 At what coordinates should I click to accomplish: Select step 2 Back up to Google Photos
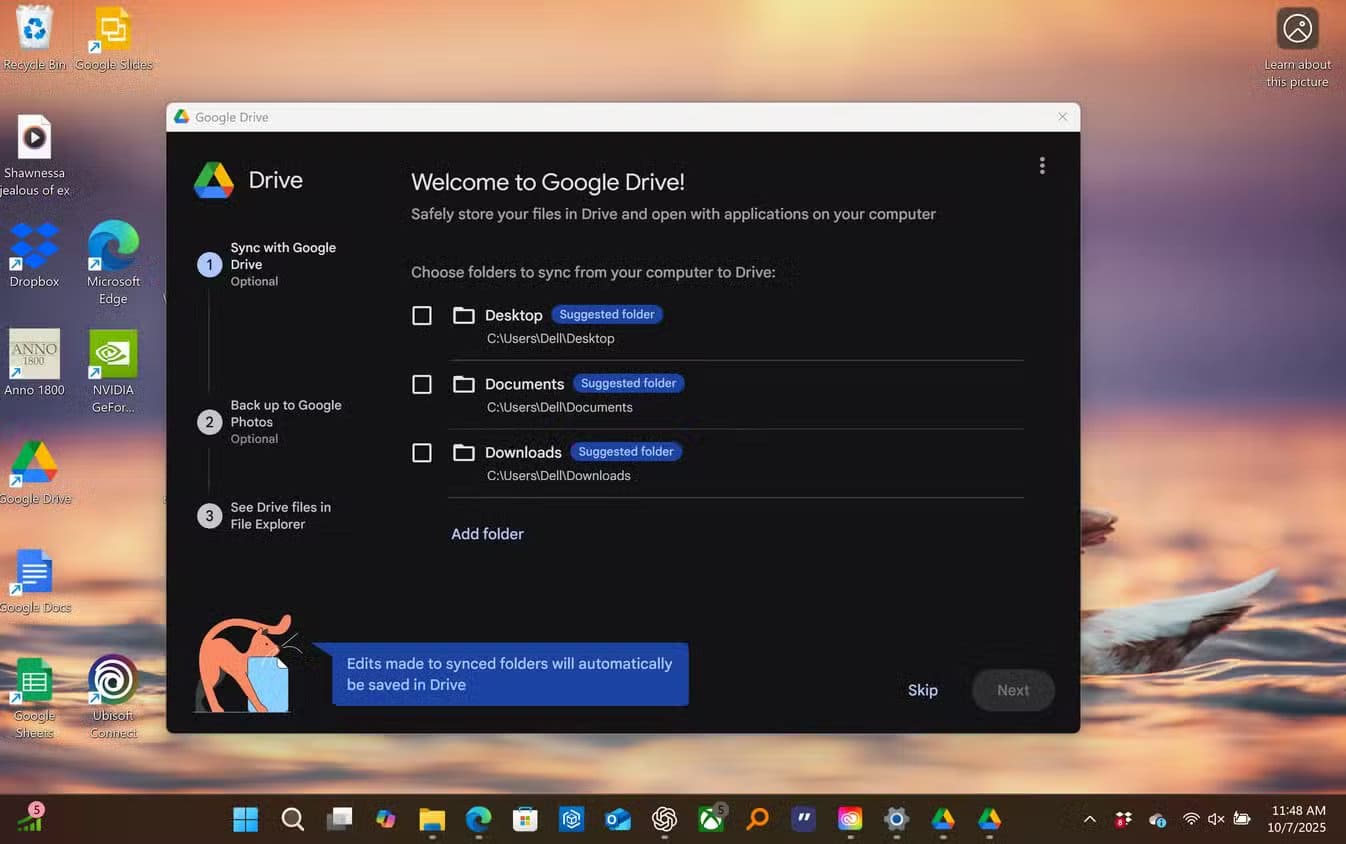point(285,414)
